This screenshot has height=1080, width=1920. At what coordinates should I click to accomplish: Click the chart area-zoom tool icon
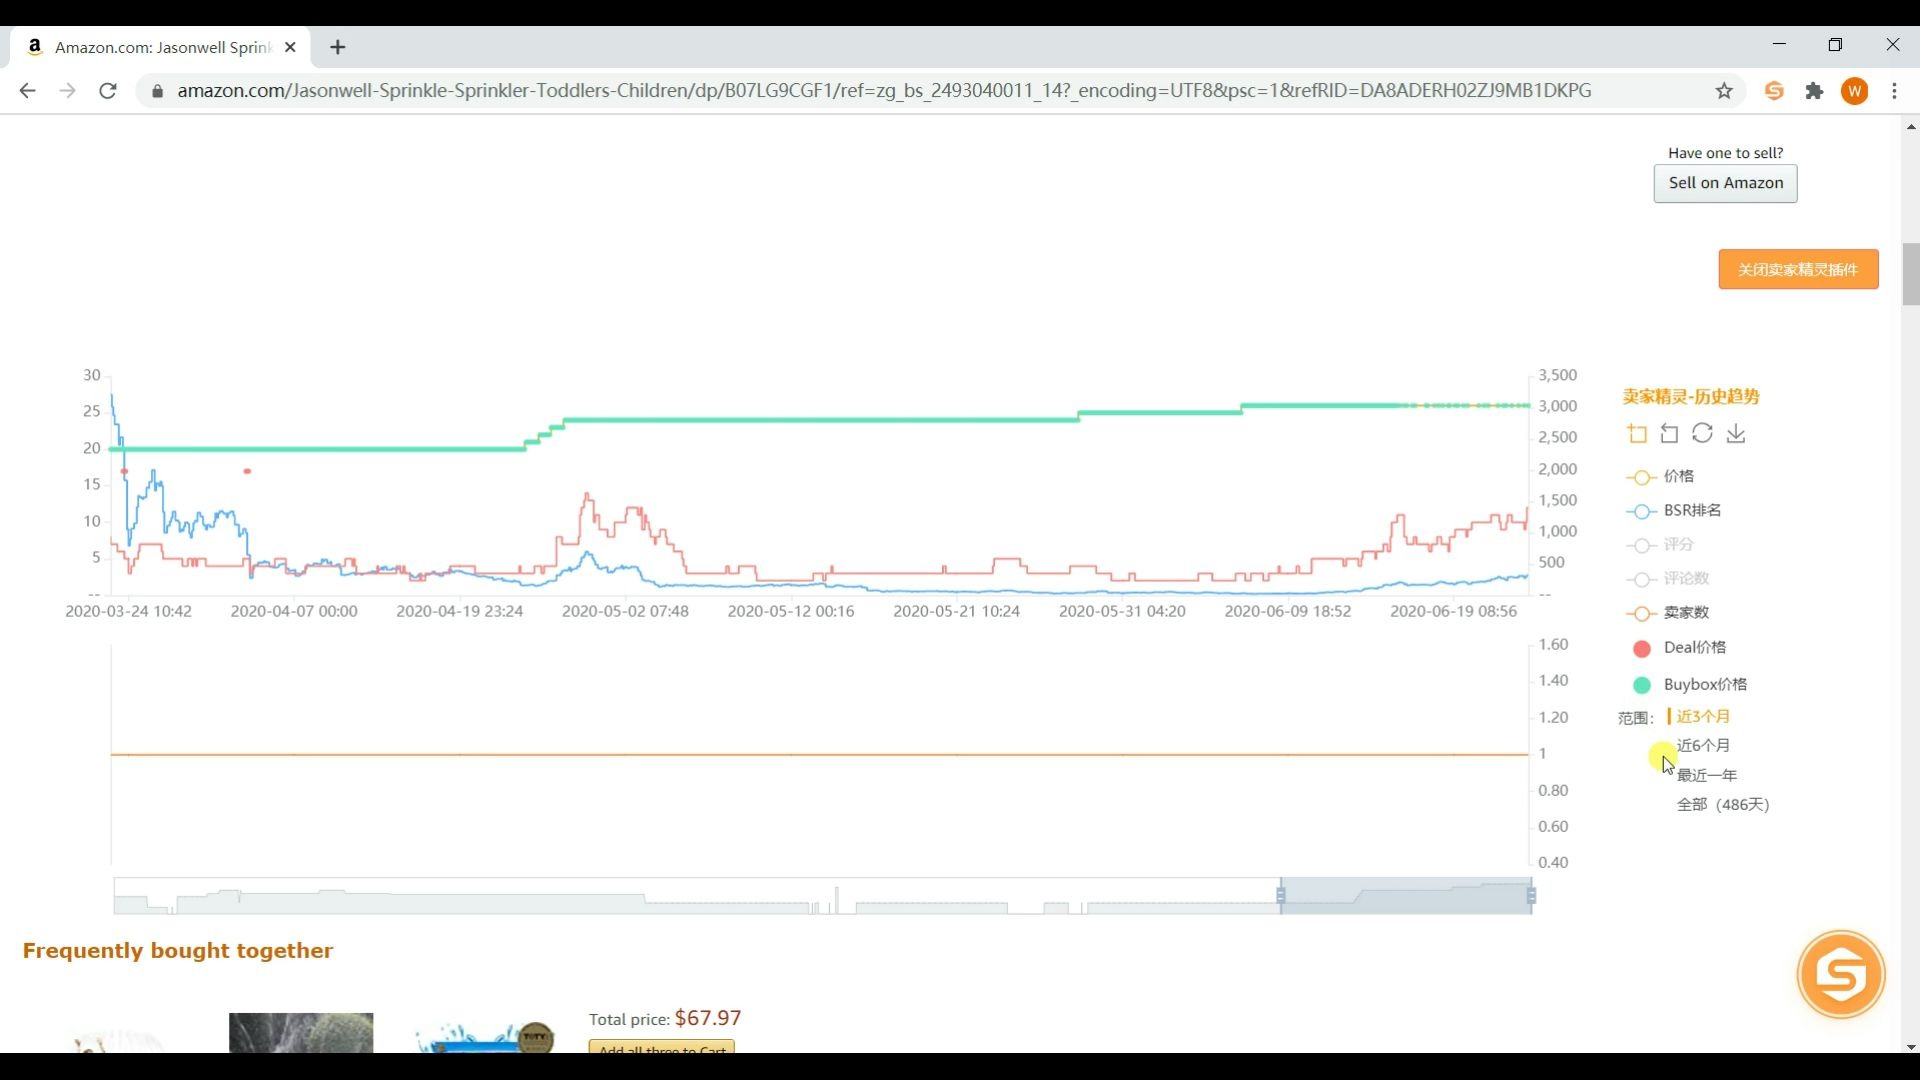tap(1637, 433)
